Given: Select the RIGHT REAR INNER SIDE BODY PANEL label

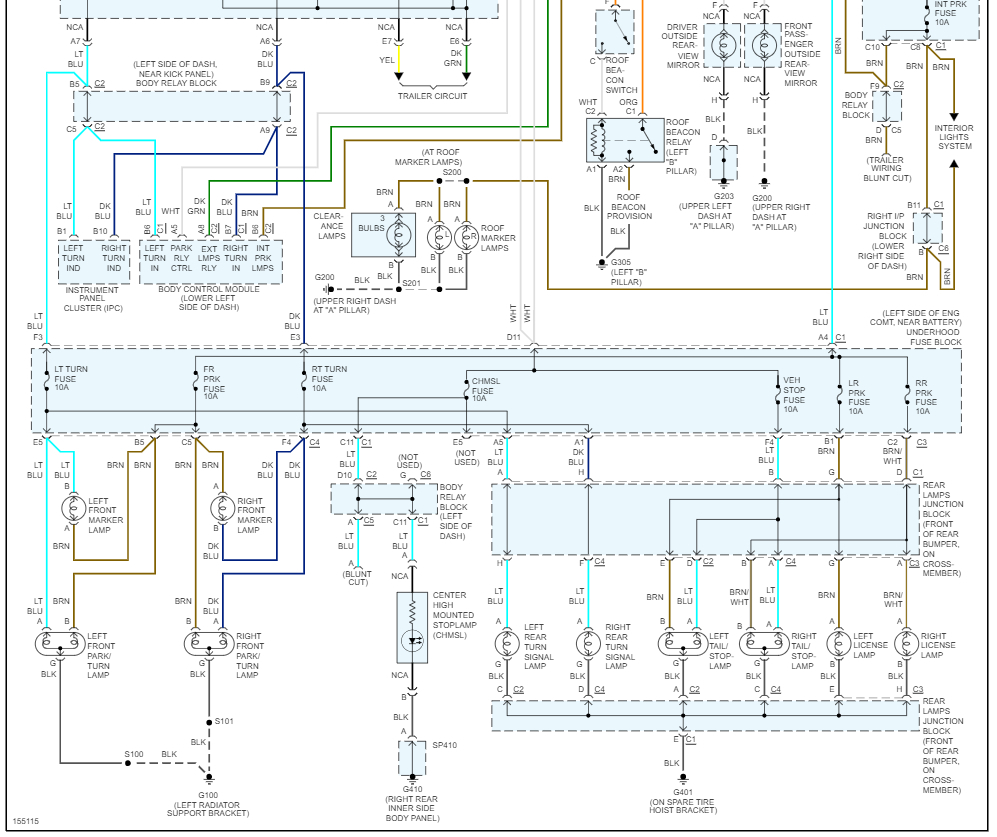Looking at the screenshot, I should point(412,808).
